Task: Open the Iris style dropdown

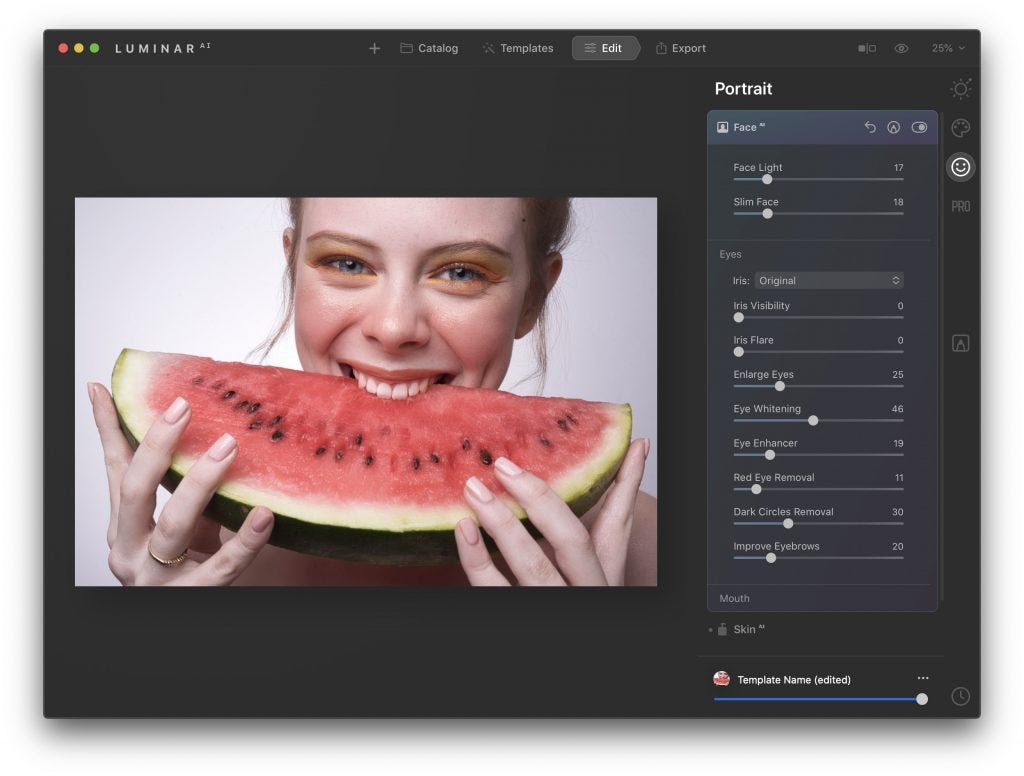Action: (828, 280)
